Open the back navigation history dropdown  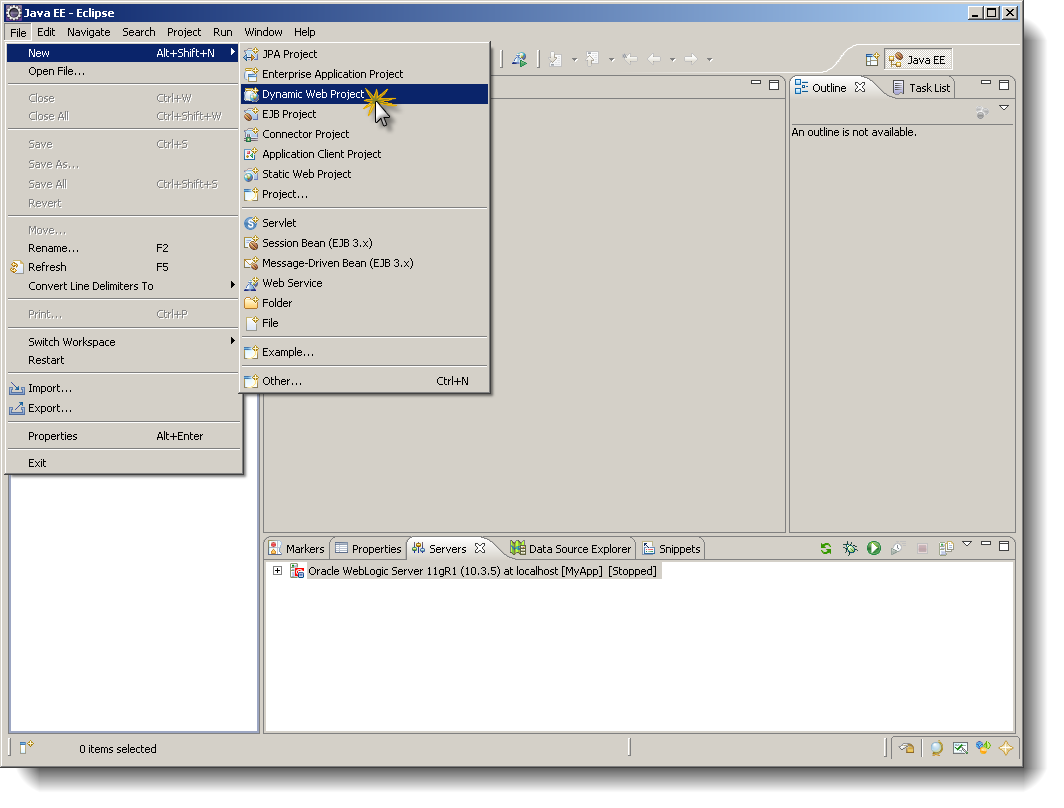(x=672, y=58)
